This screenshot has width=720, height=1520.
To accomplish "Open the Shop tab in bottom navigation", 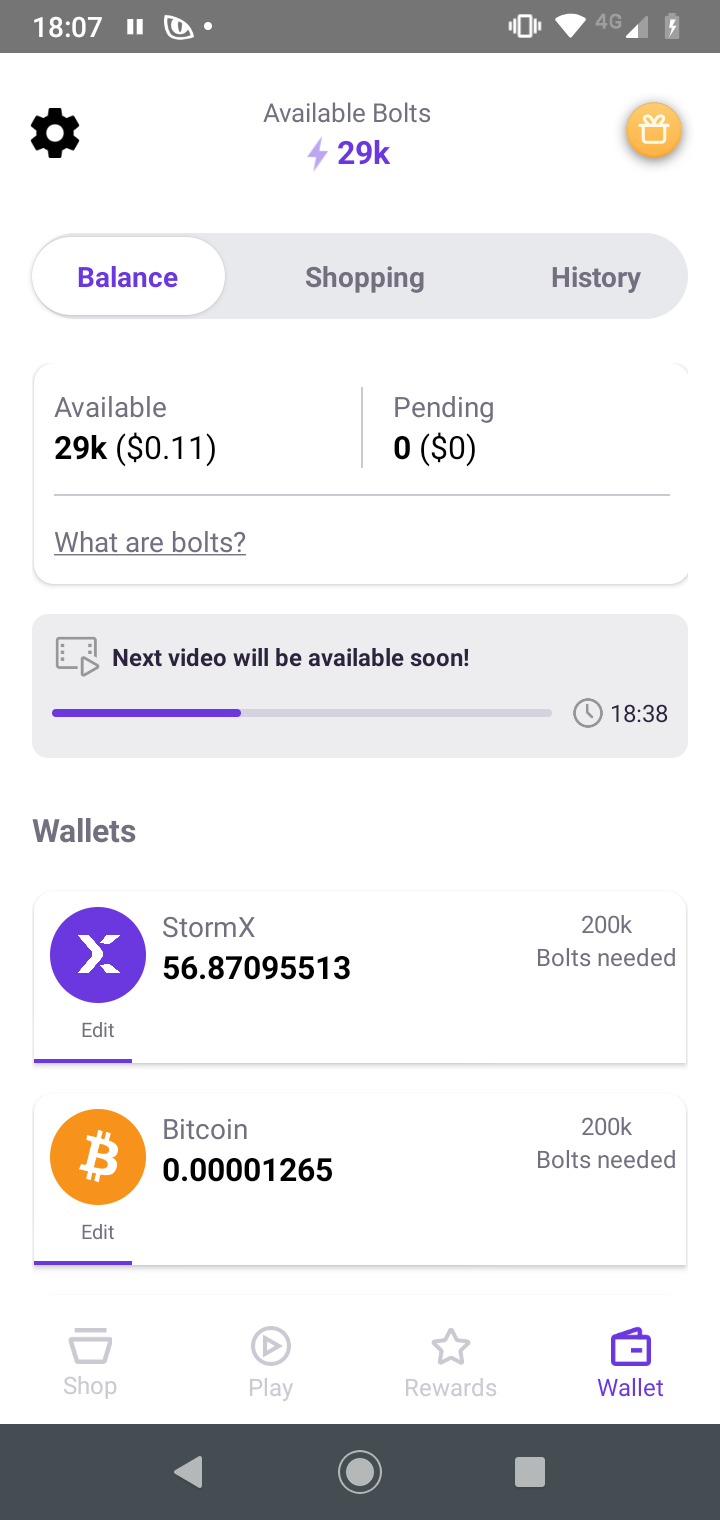I will pos(90,1362).
